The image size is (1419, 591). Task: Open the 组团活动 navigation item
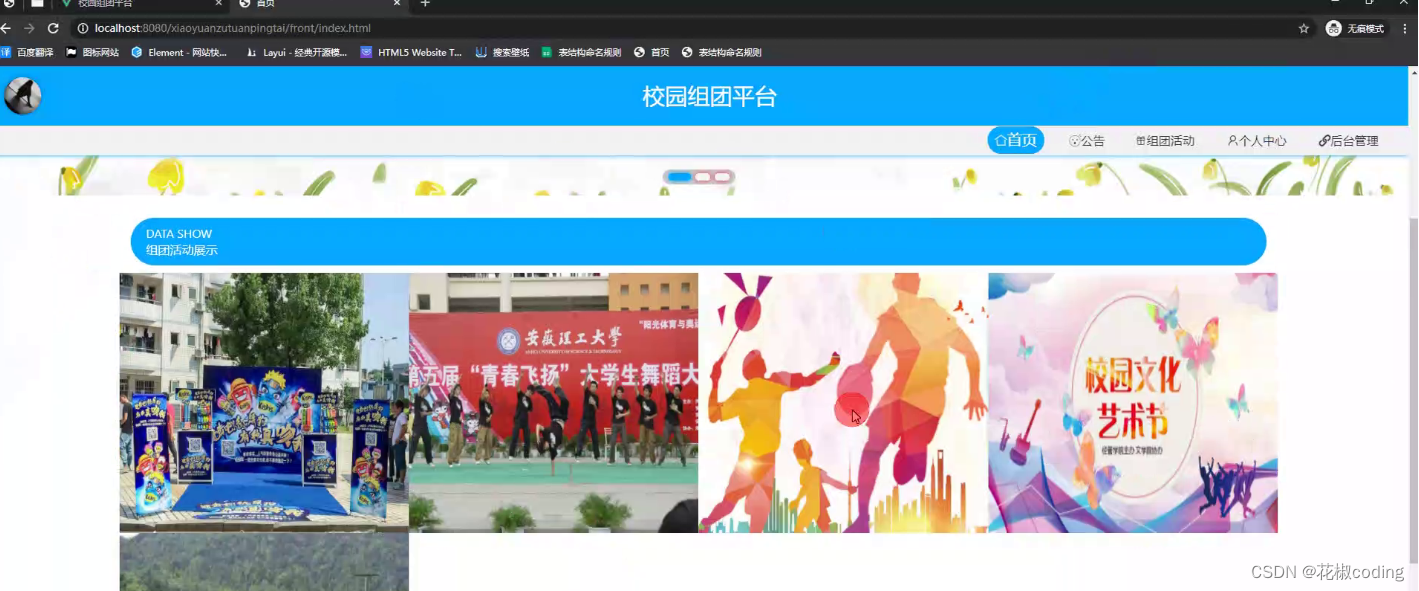click(x=1166, y=141)
